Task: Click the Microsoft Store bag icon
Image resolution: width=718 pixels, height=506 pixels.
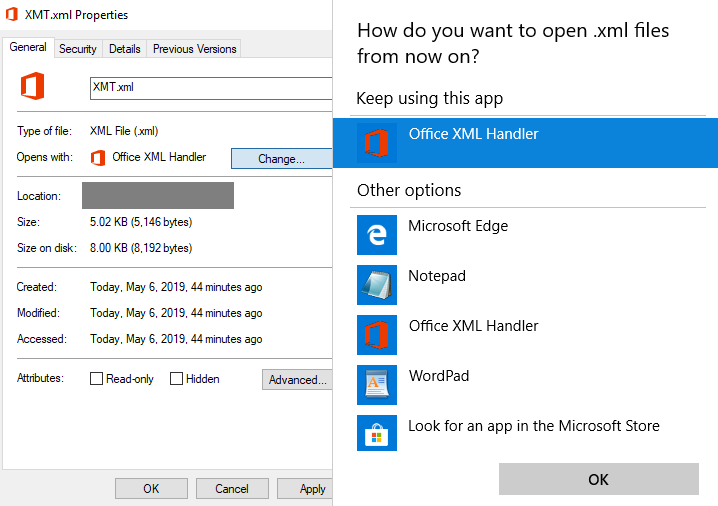Action: pos(377,433)
